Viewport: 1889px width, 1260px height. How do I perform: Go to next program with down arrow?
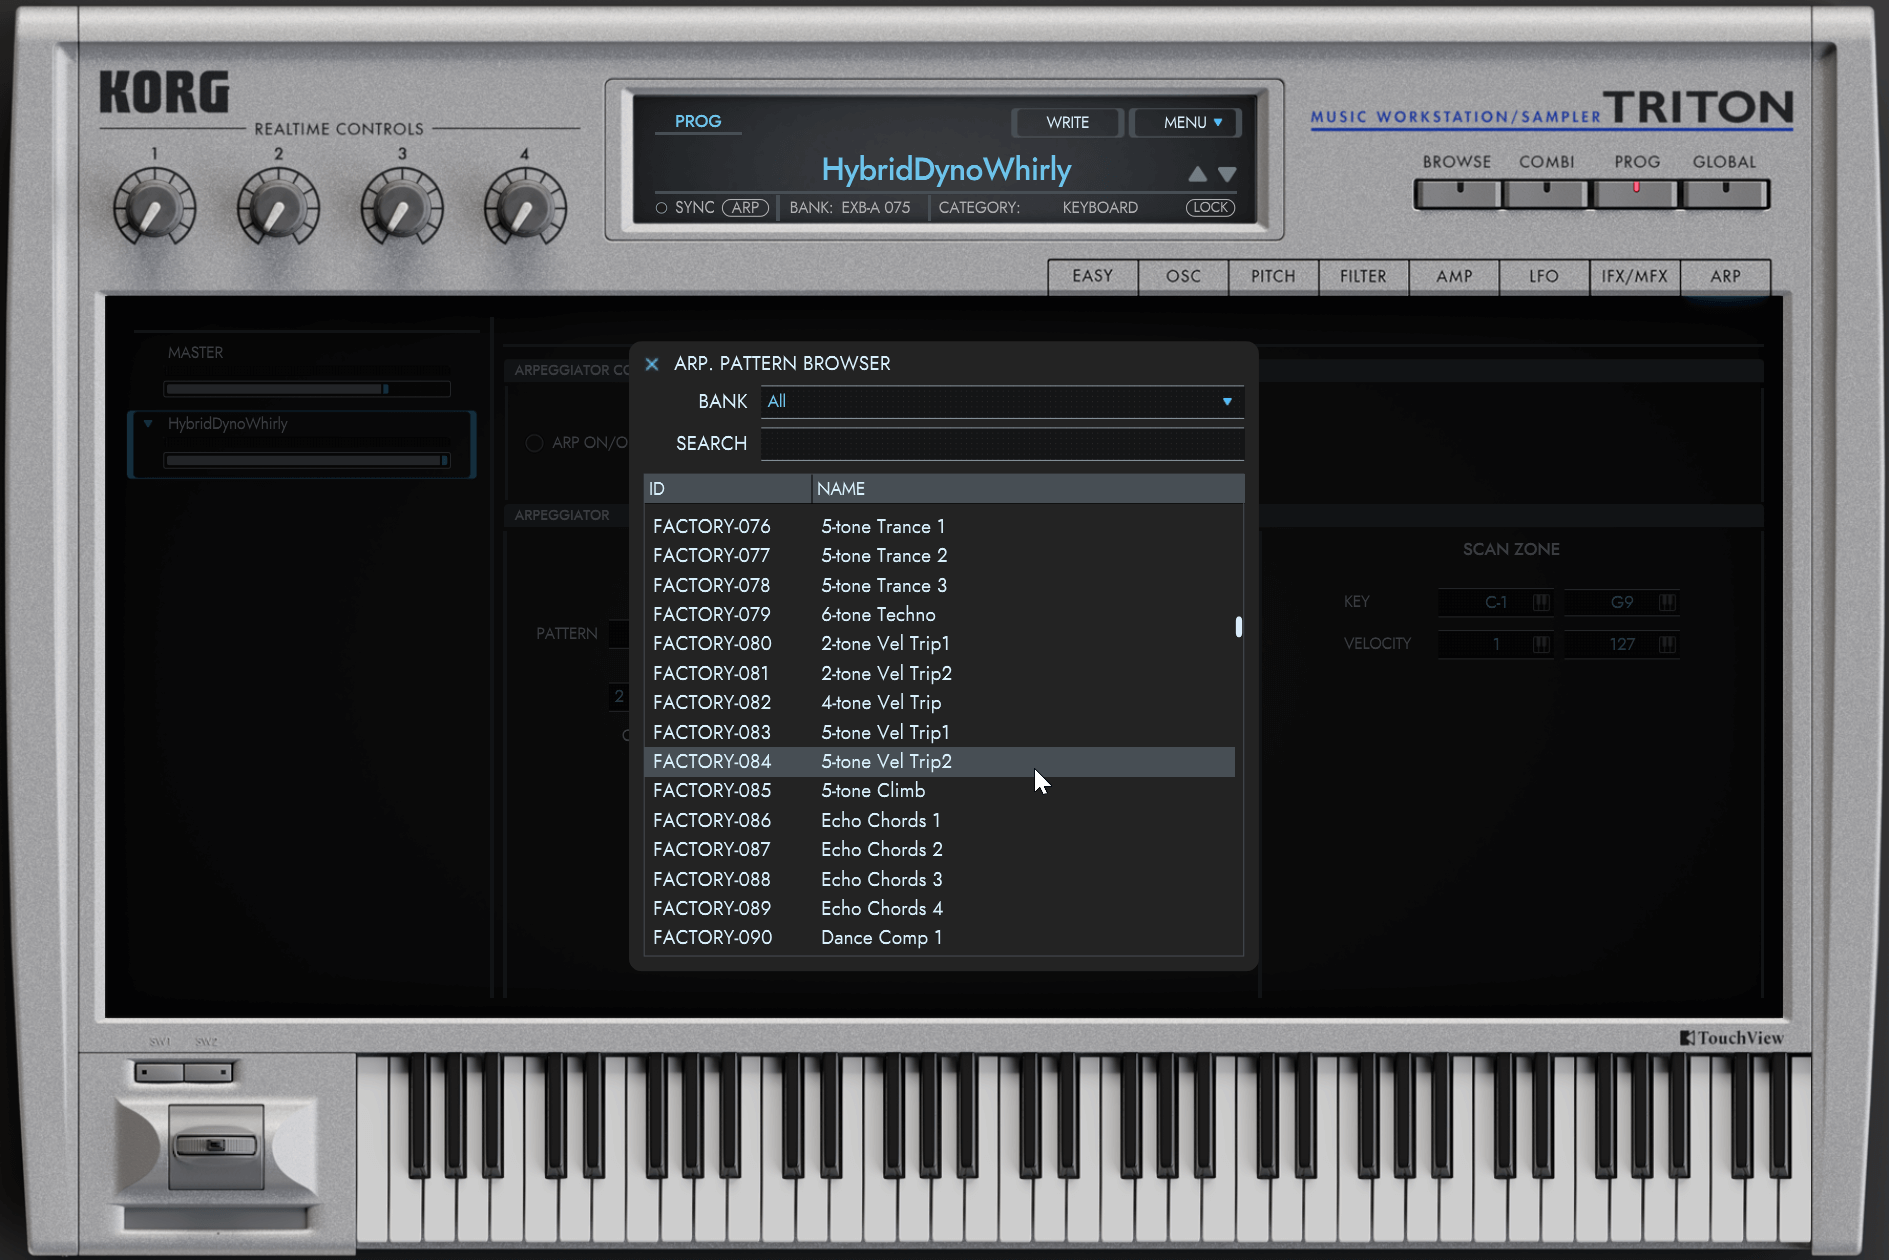[x=1228, y=174]
